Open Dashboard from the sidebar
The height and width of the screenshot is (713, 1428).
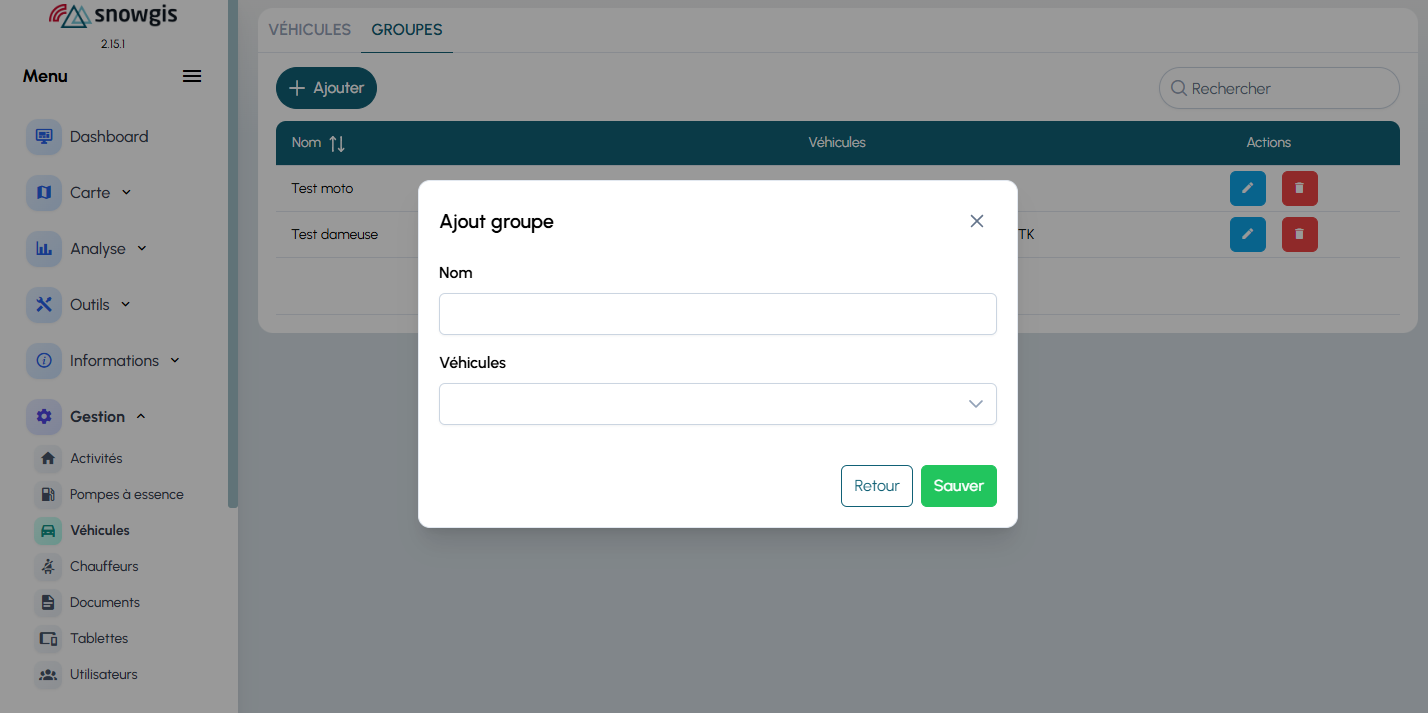click(x=108, y=137)
